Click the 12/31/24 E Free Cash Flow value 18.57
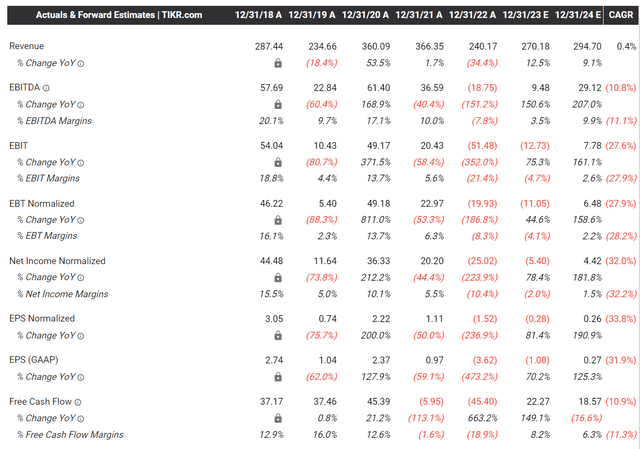This screenshot has width=640, height=449. [590, 402]
